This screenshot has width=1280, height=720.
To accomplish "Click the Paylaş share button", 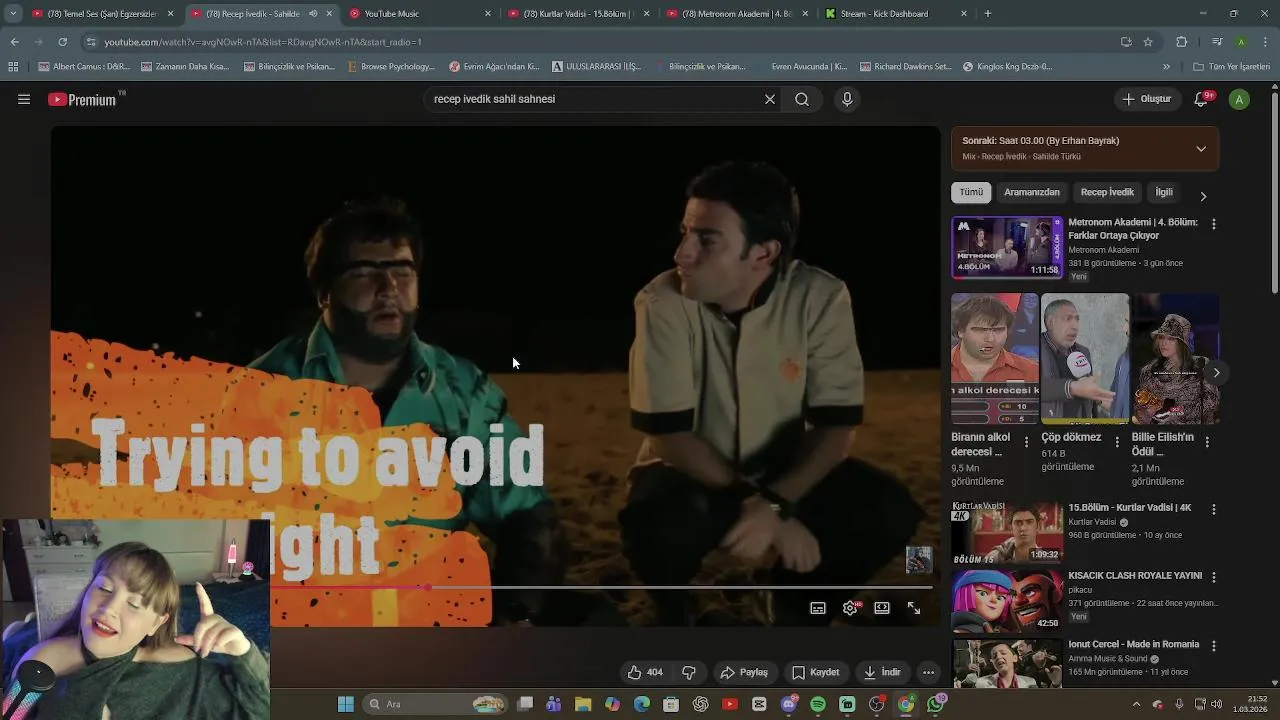I will [744, 672].
